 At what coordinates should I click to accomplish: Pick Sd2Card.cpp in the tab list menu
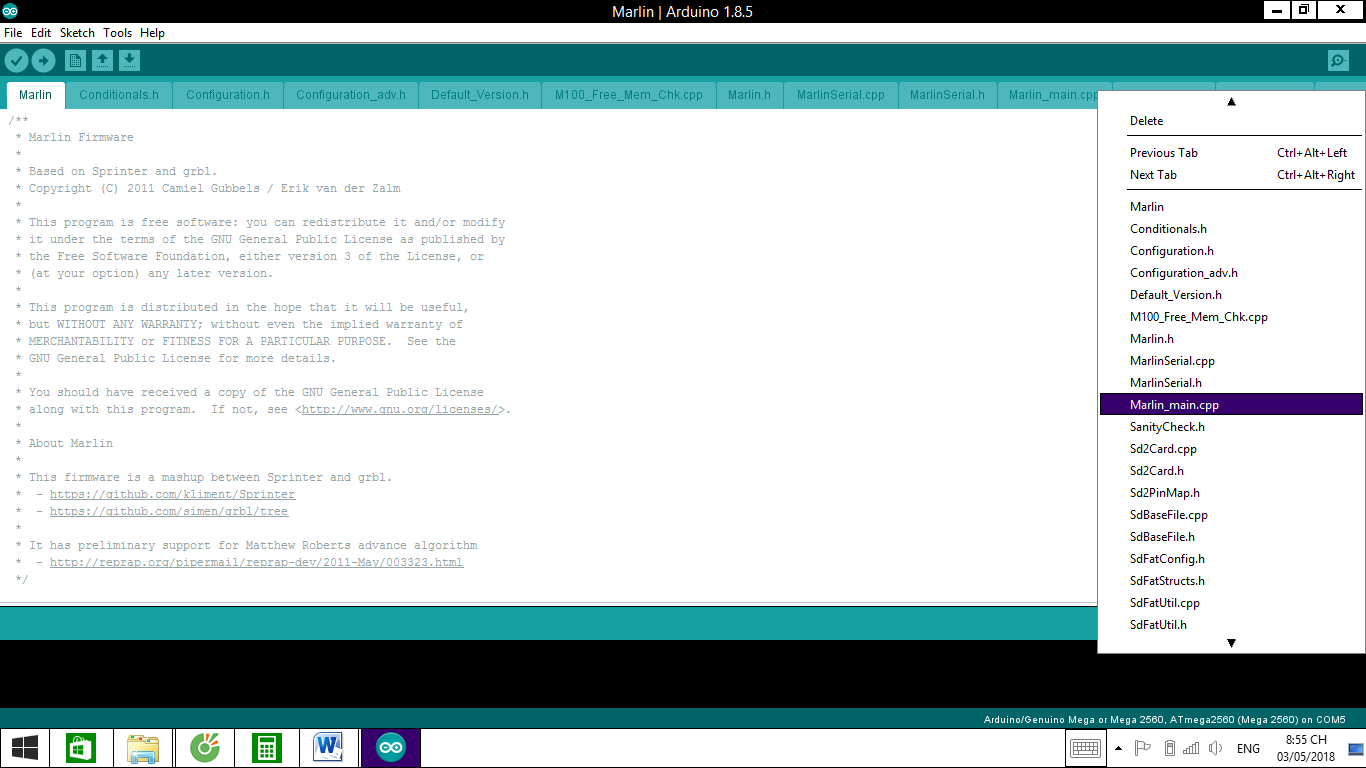[1231, 449]
